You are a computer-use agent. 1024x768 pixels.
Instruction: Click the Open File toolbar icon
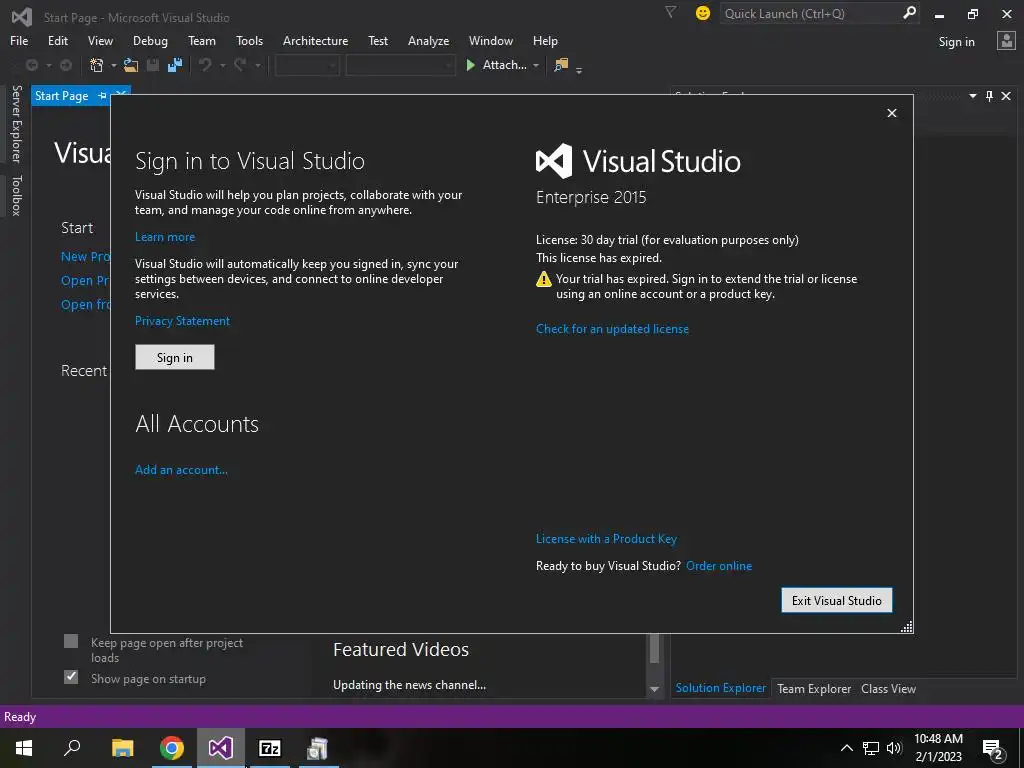(131, 65)
